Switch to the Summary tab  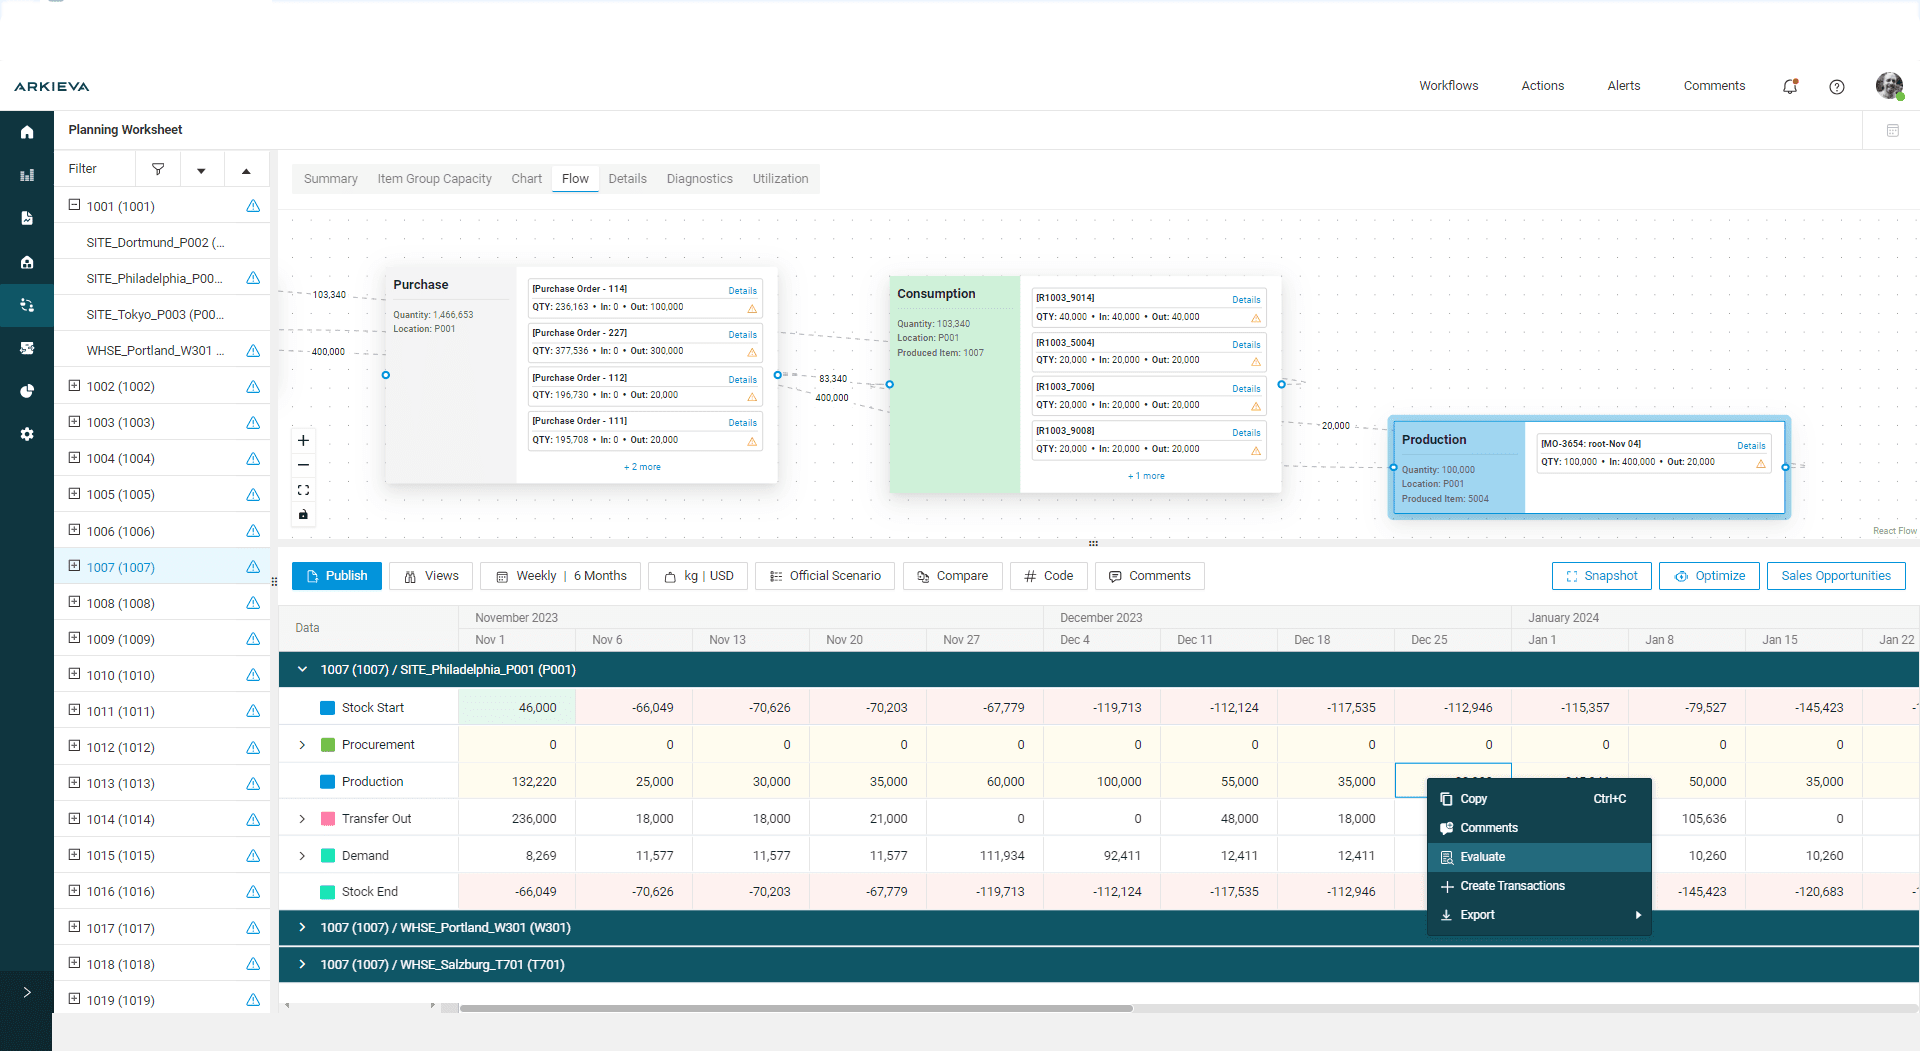331,179
